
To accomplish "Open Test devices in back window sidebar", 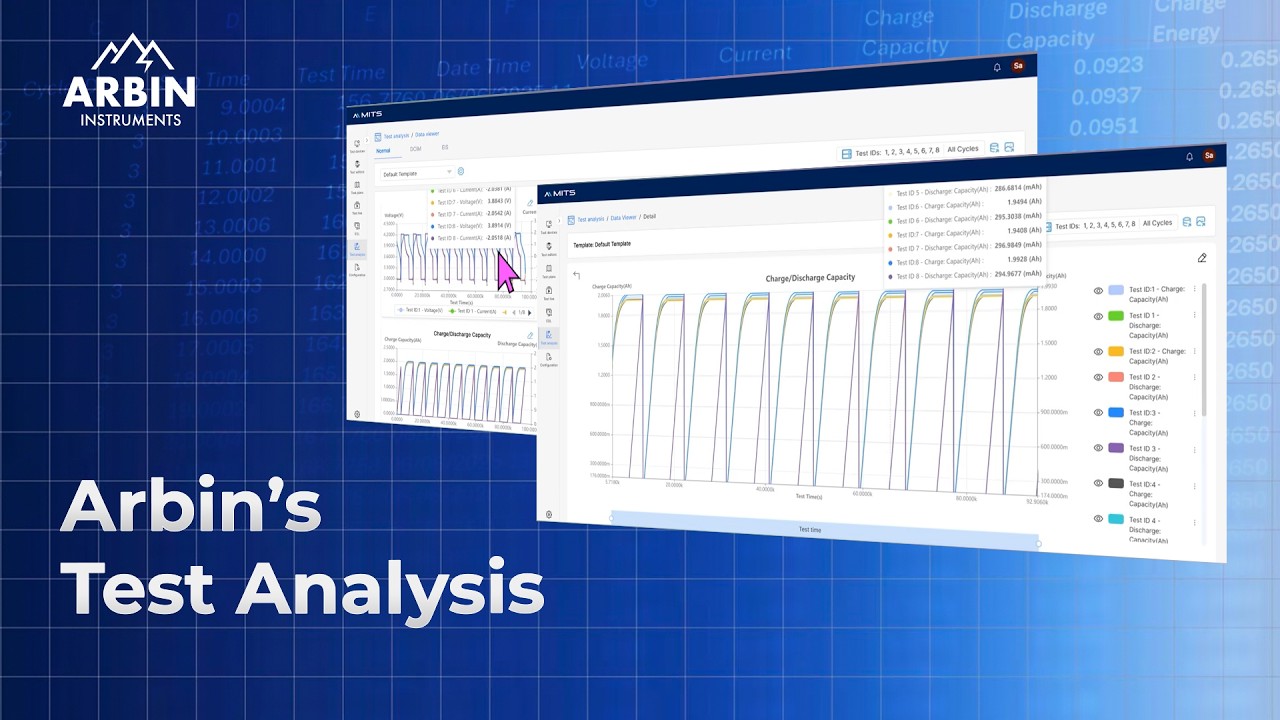I will (x=357, y=147).
